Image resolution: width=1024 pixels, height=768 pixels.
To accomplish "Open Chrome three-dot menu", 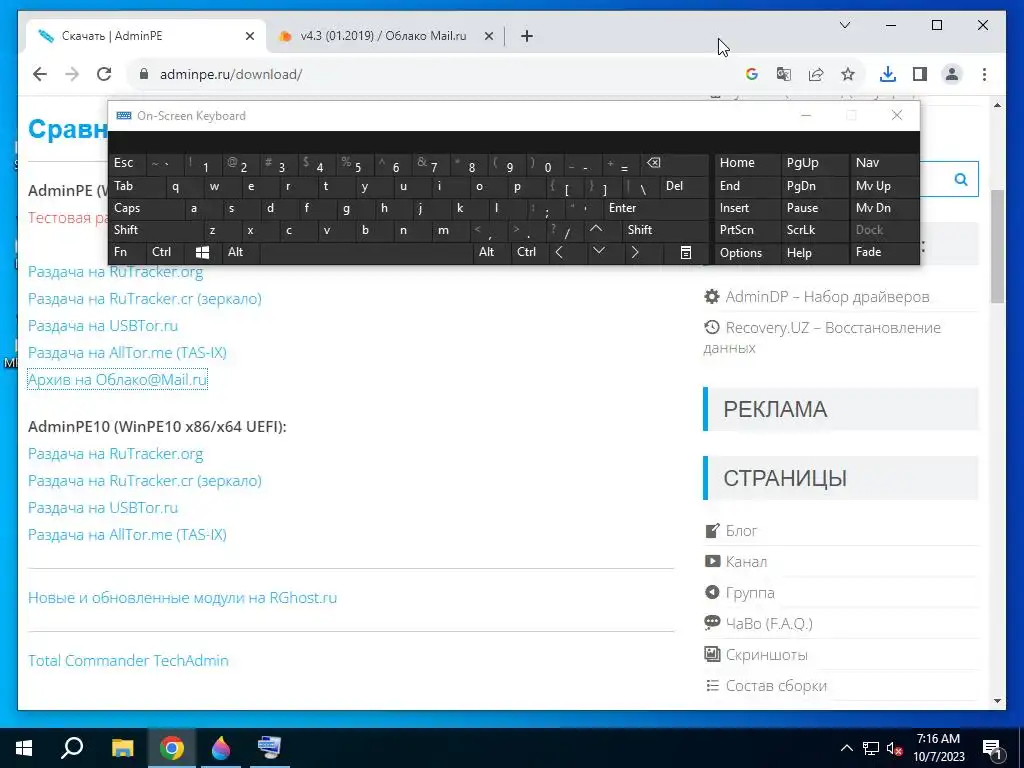I will coord(984,74).
